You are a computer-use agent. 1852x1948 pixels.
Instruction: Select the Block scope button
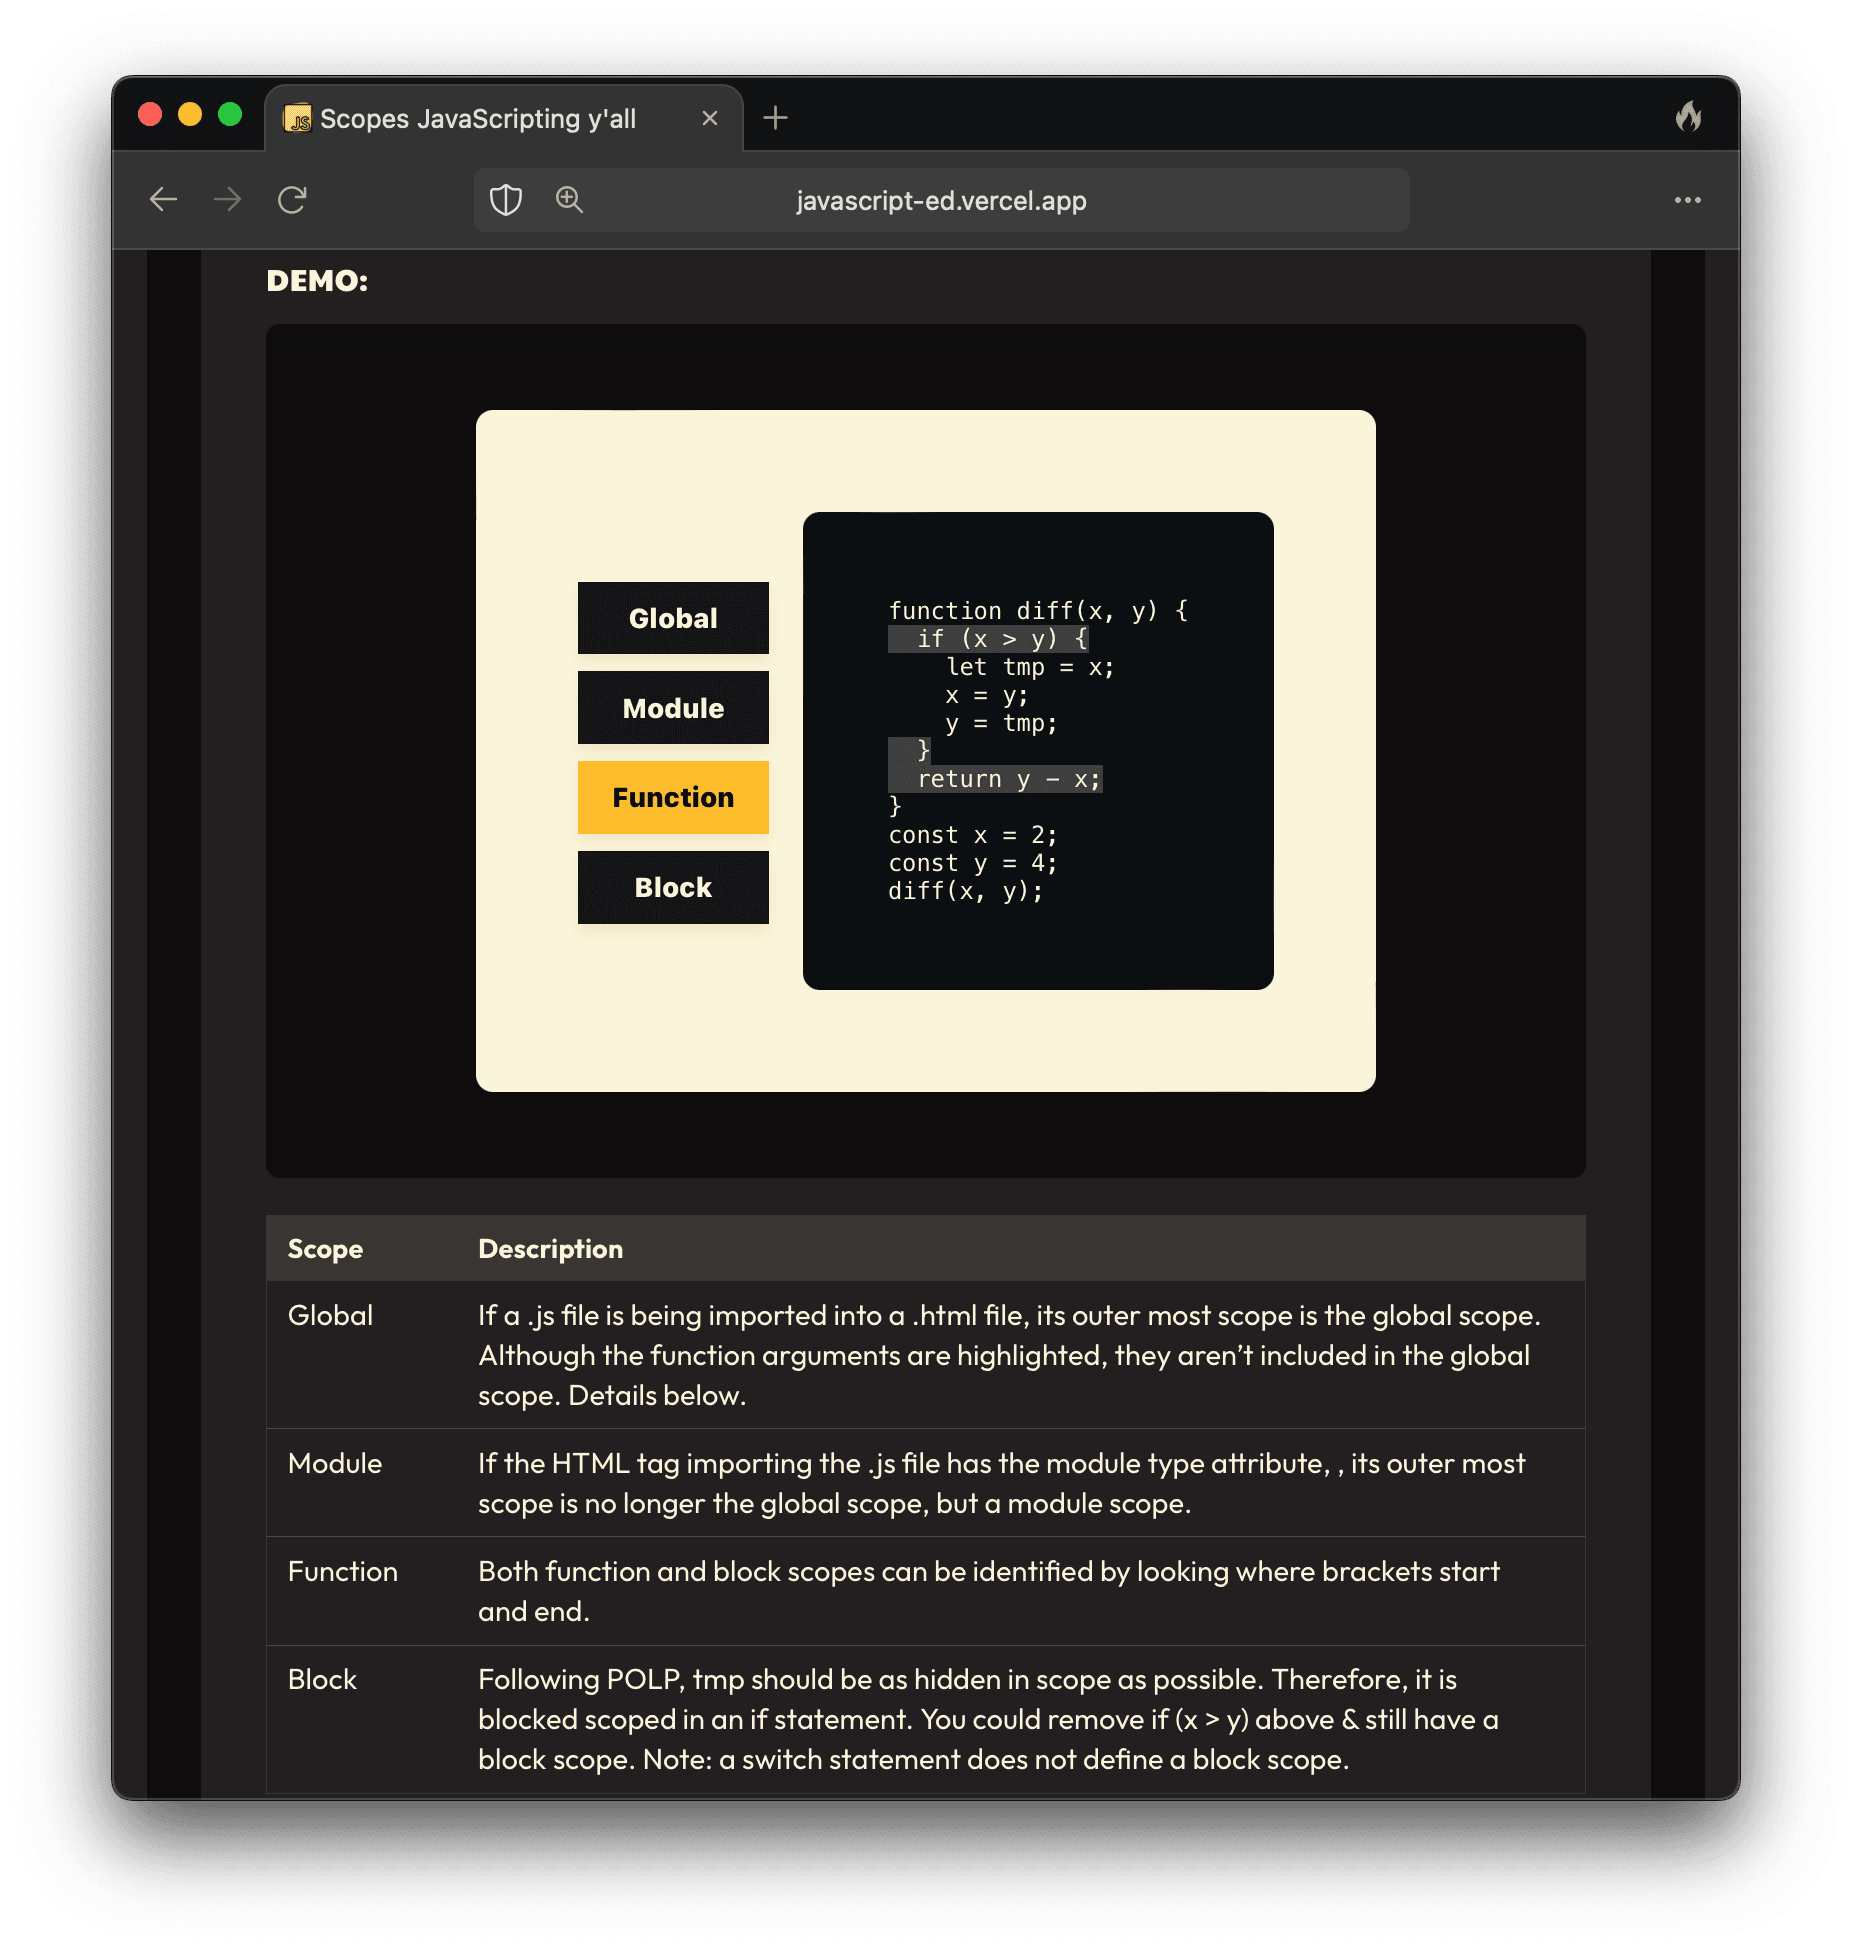click(x=673, y=888)
